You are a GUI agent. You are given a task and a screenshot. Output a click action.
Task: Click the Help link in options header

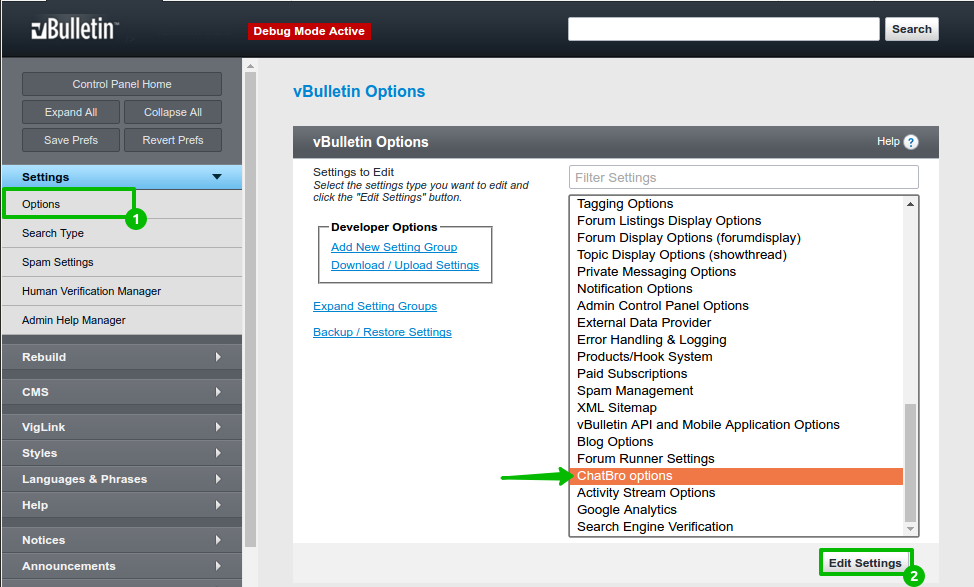tap(888, 142)
